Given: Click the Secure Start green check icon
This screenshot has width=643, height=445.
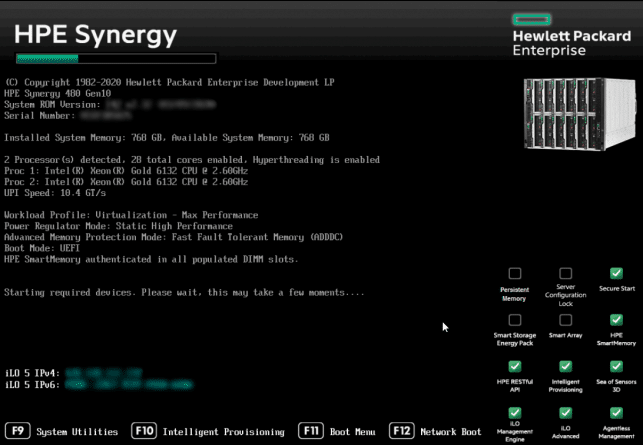Looking at the screenshot, I should coord(616,273).
